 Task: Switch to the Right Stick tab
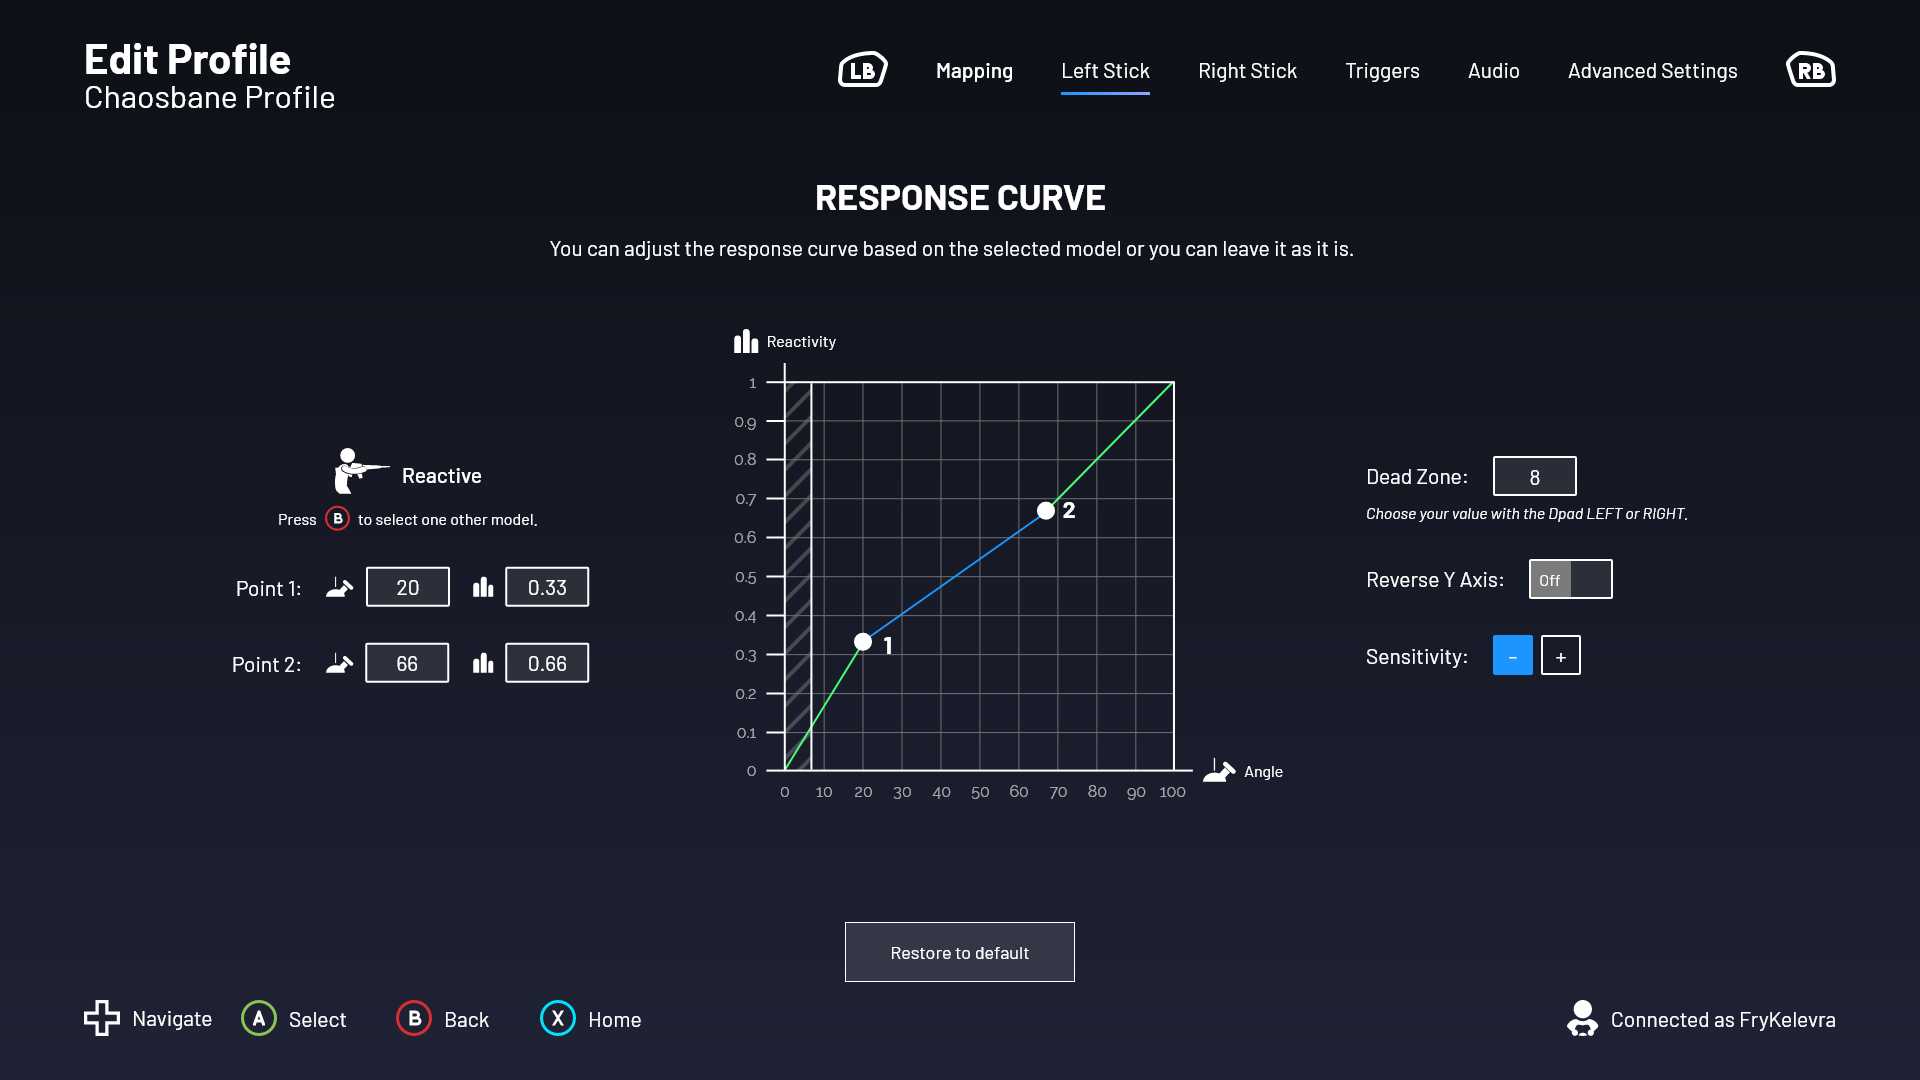[1247, 71]
